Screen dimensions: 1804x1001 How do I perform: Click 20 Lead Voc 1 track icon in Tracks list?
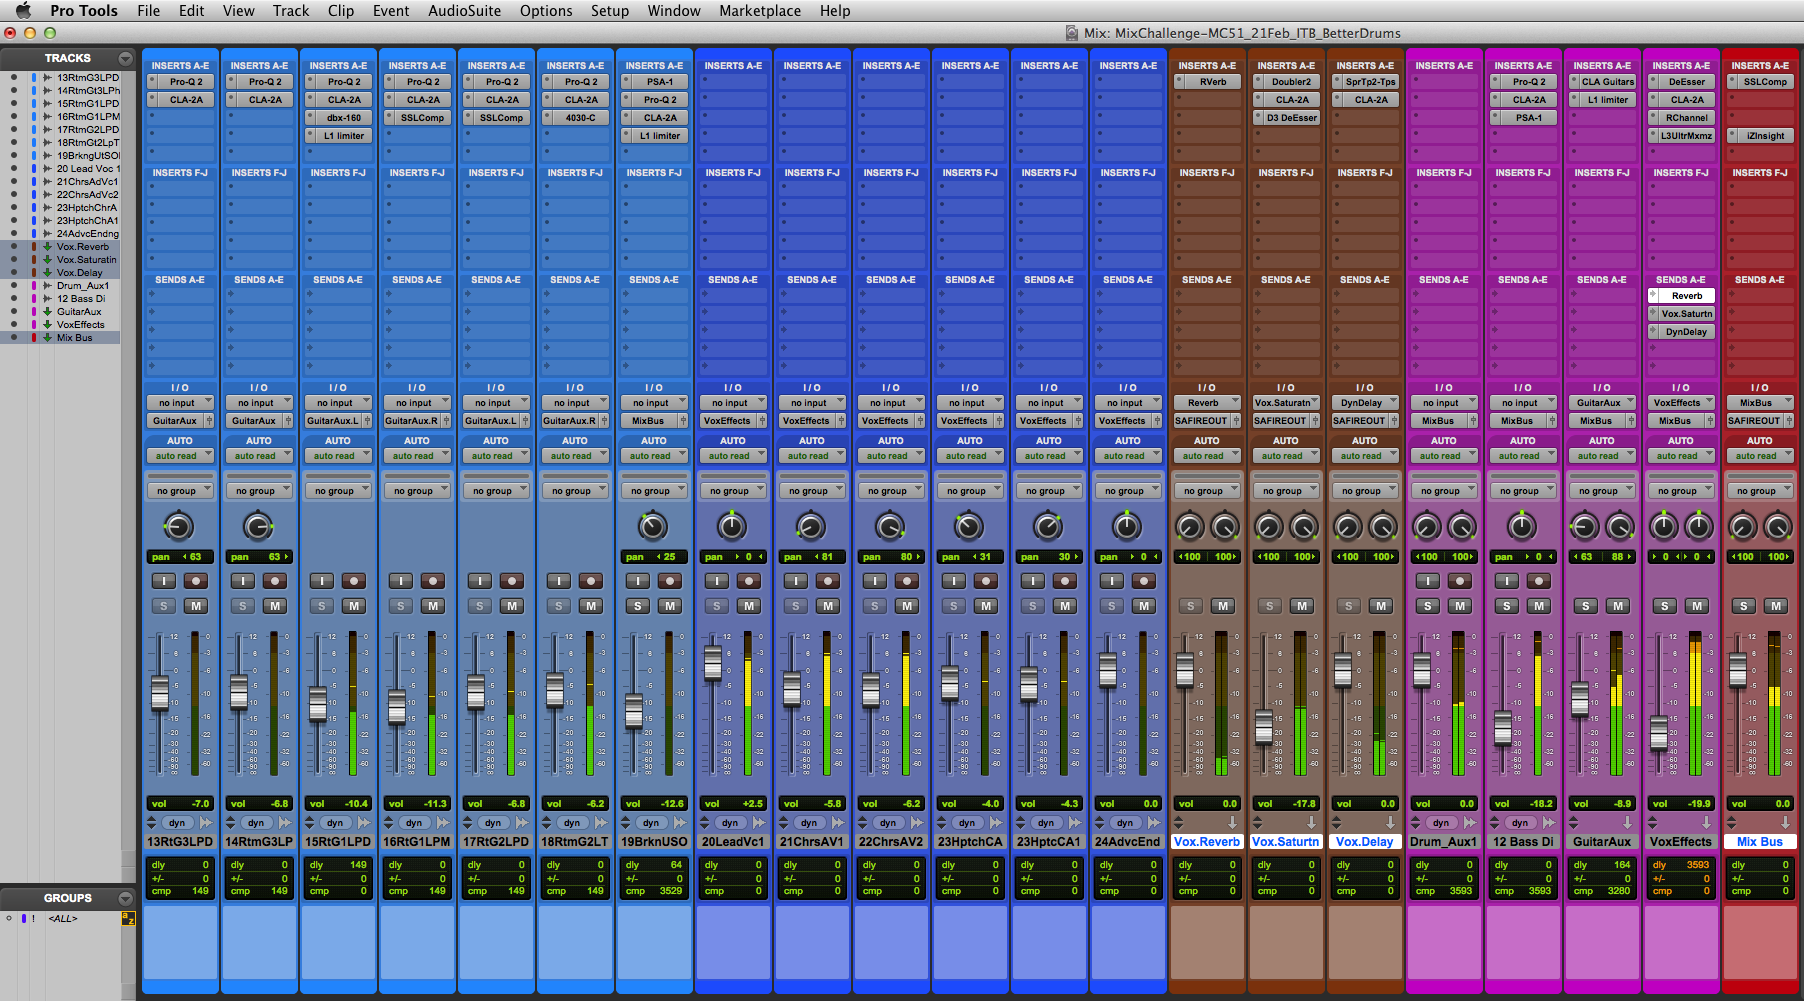tap(47, 169)
